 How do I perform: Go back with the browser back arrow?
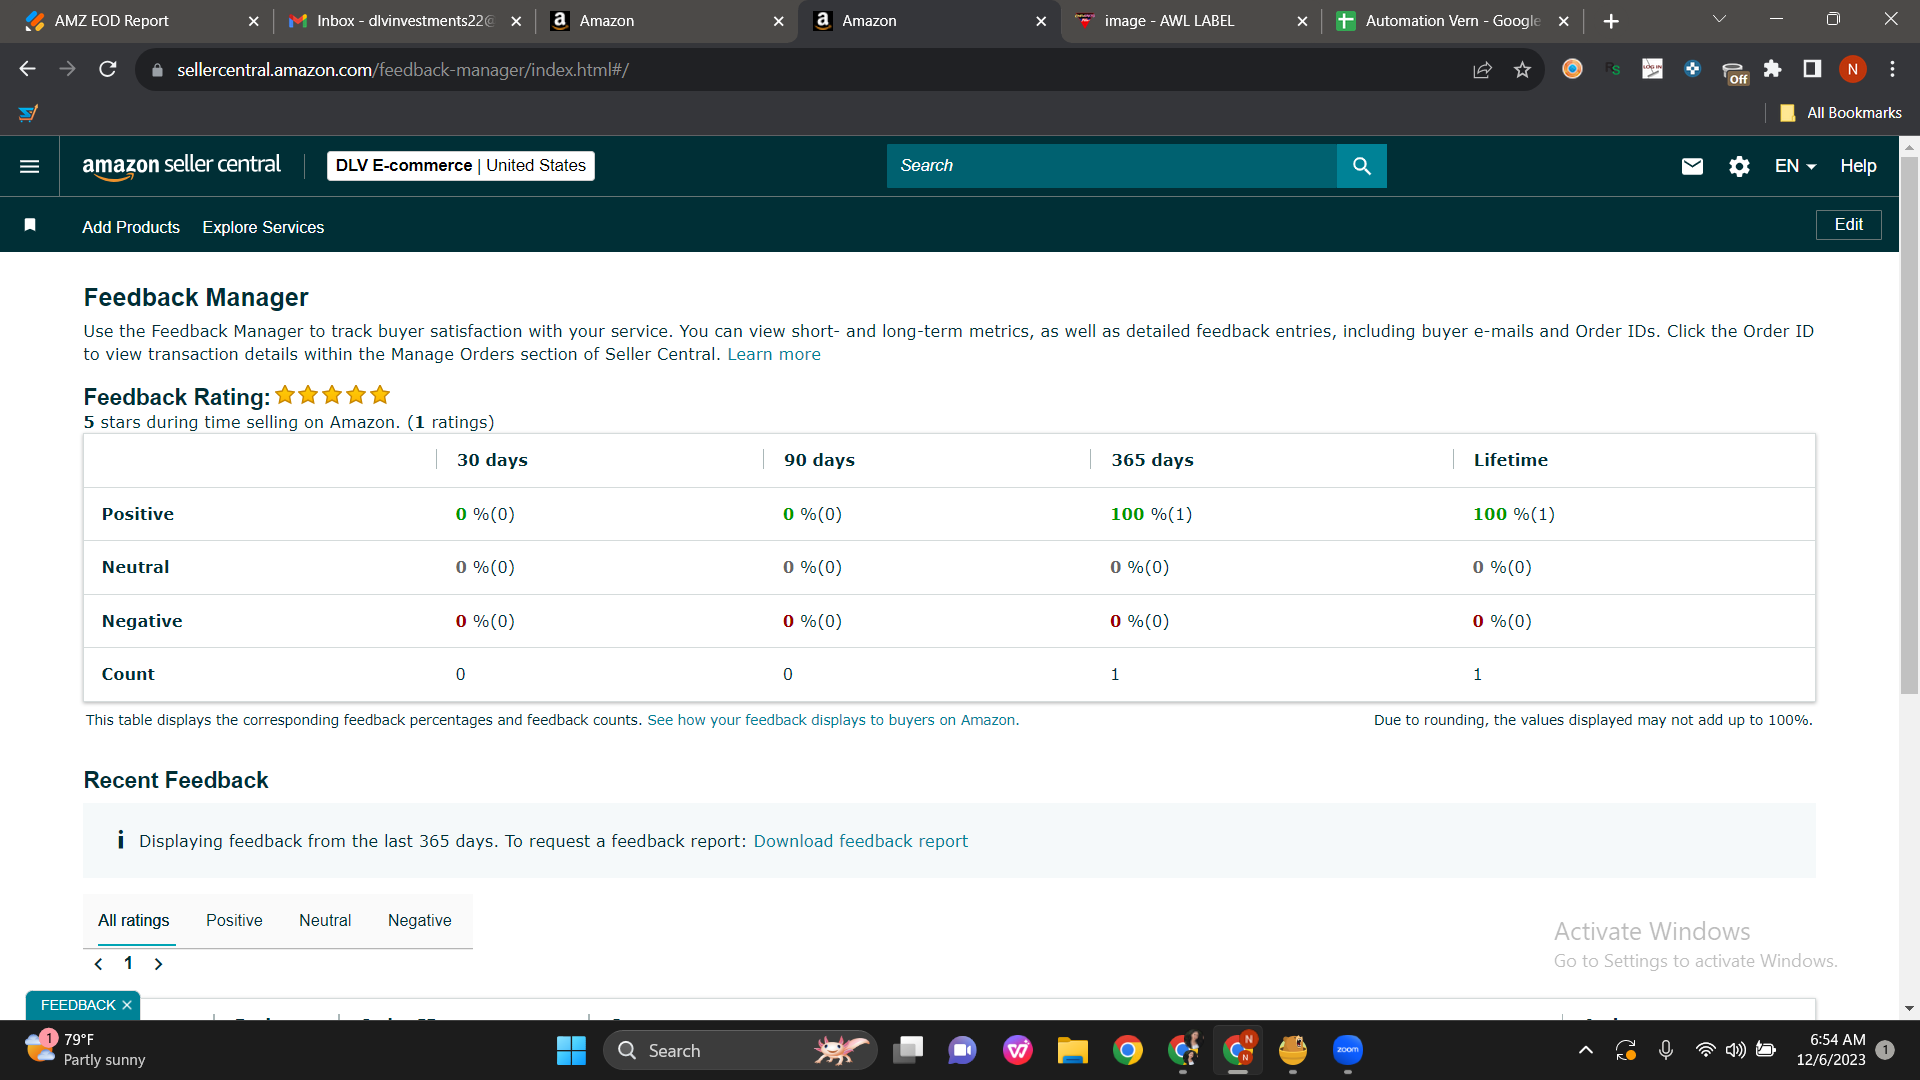point(28,69)
